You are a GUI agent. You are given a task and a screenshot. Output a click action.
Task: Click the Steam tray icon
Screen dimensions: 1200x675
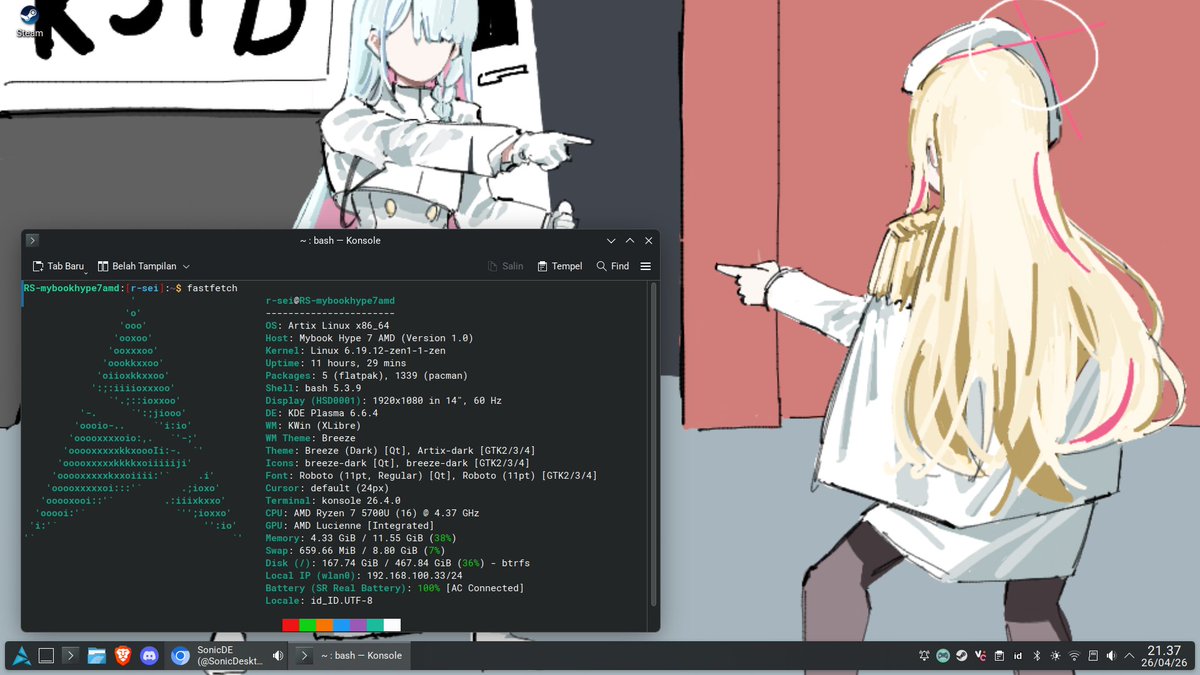(961, 656)
